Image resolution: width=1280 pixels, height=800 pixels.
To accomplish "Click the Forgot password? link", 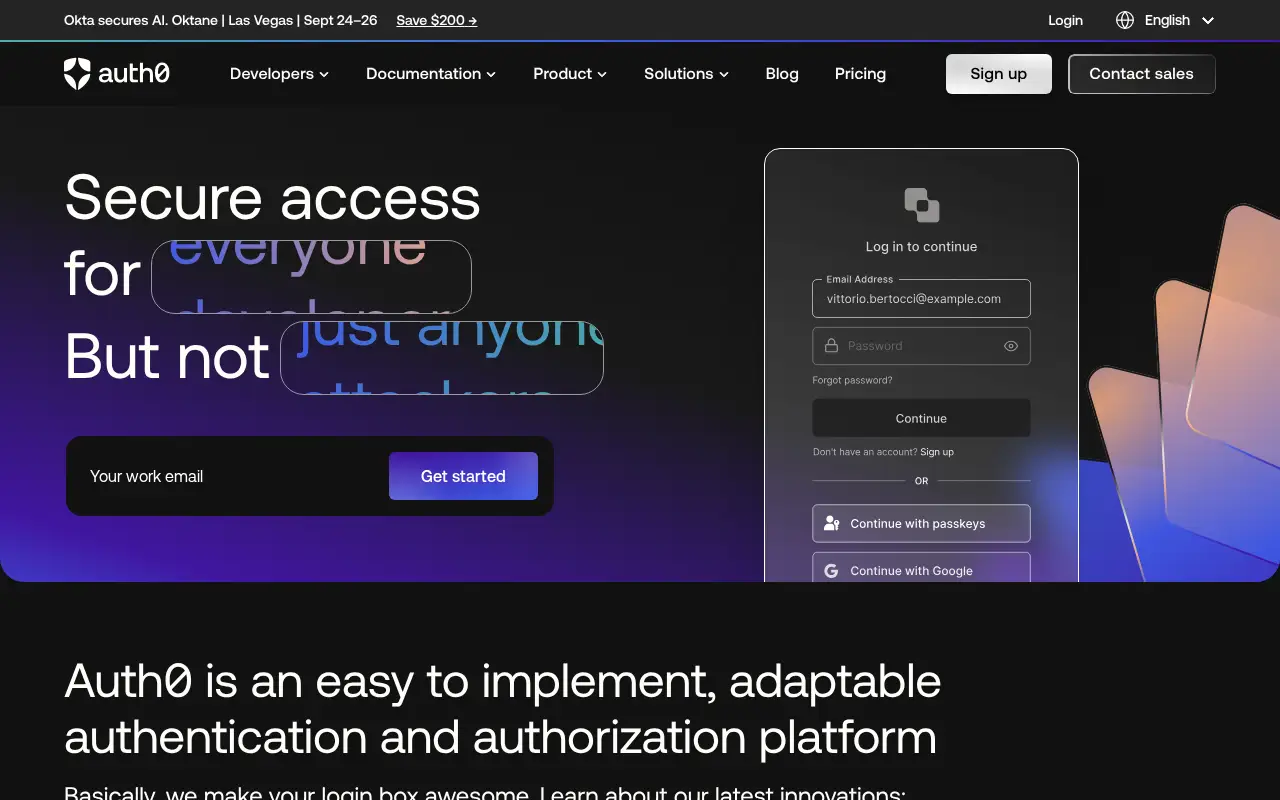I will click(853, 380).
